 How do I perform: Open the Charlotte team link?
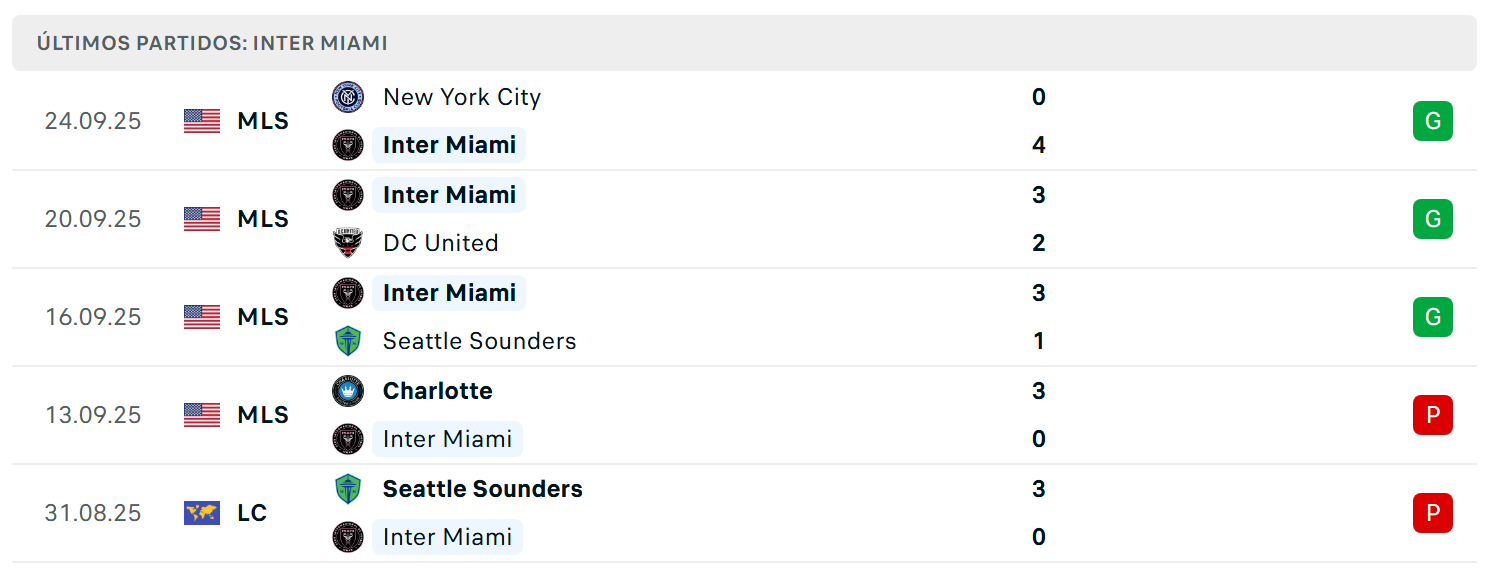437,391
